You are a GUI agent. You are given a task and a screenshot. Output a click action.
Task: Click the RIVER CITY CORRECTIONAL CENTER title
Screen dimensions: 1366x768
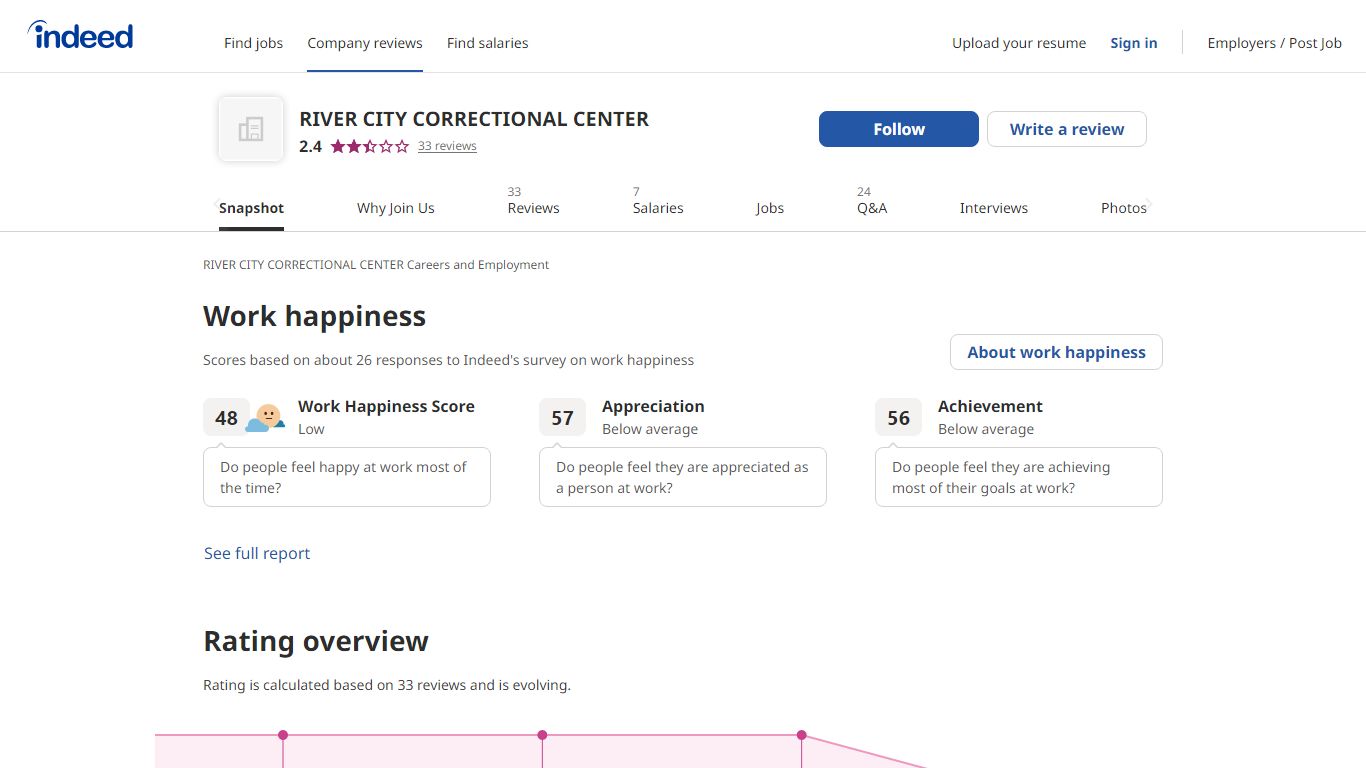[x=474, y=119]
